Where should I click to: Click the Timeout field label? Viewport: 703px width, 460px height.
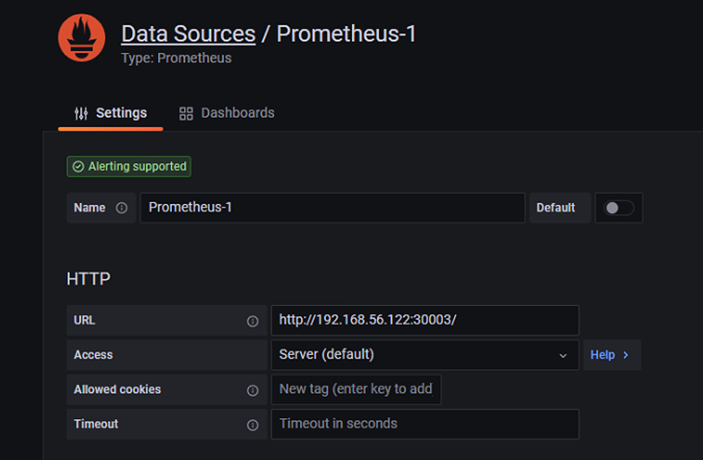[x=96, y=424]
